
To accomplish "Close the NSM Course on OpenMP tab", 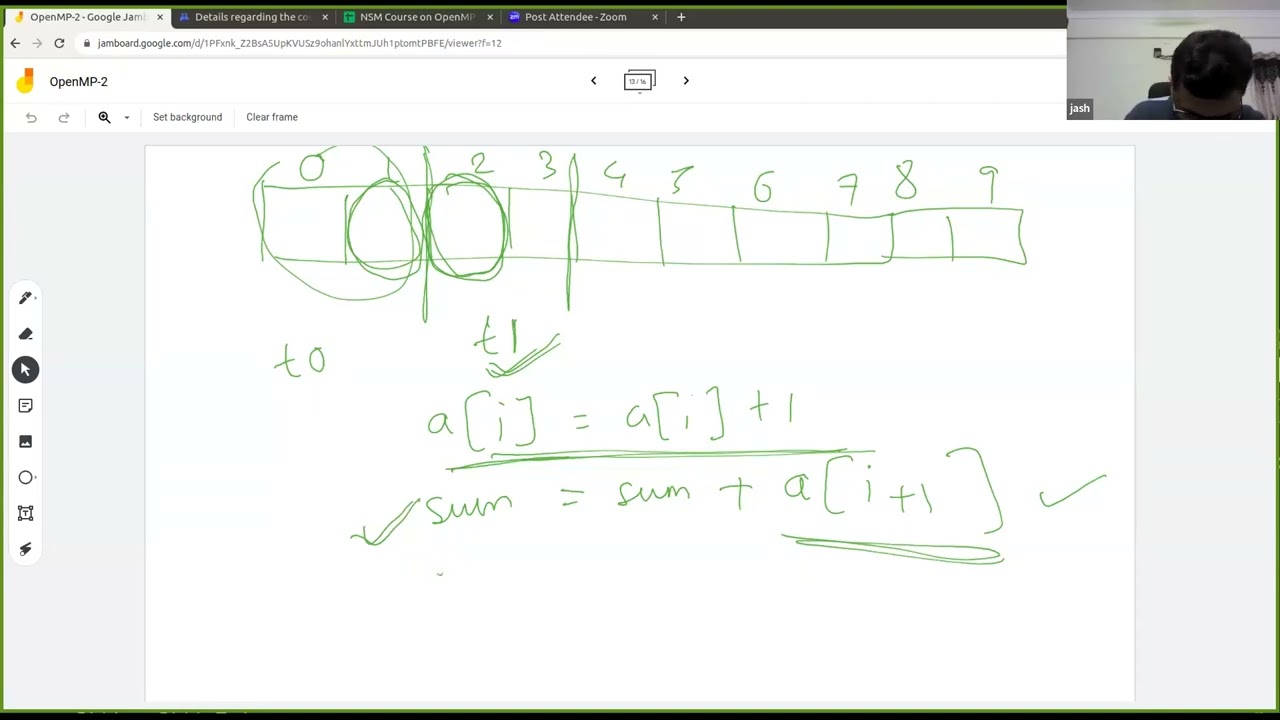I will point(490,17).
